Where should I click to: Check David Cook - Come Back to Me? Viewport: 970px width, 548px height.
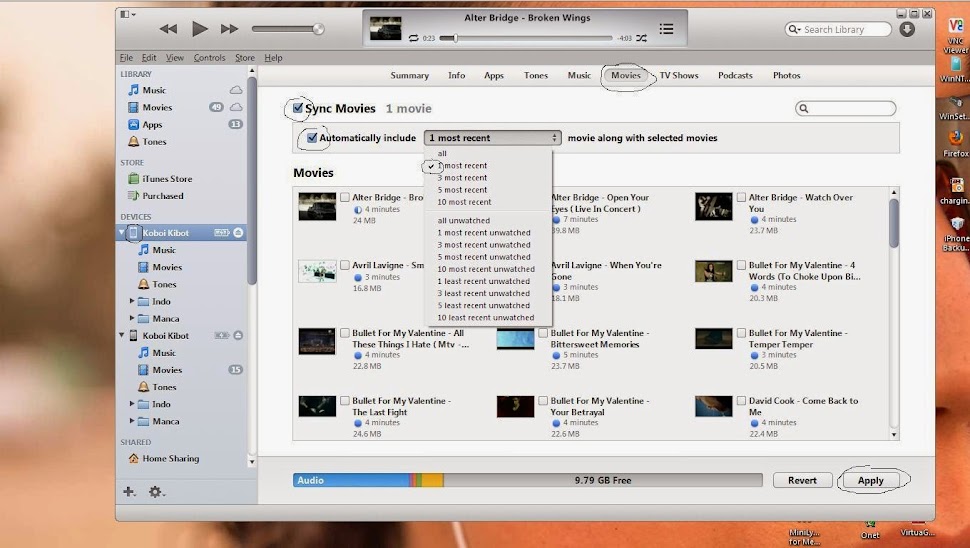tap(741, 401)
